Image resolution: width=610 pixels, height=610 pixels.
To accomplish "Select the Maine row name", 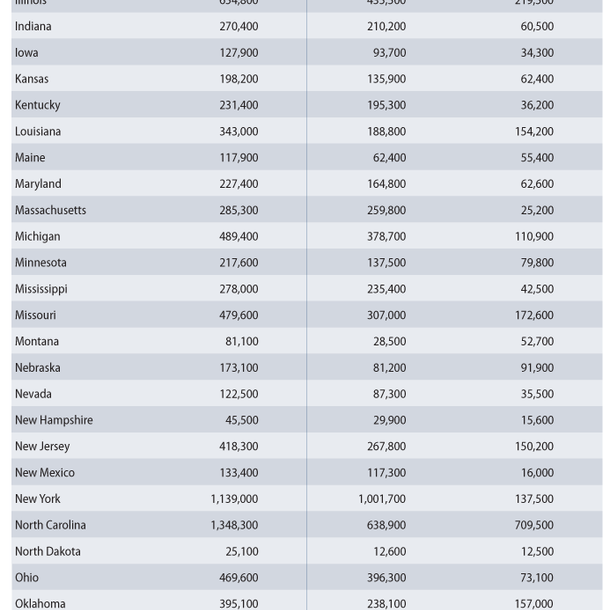I will 30,158.
